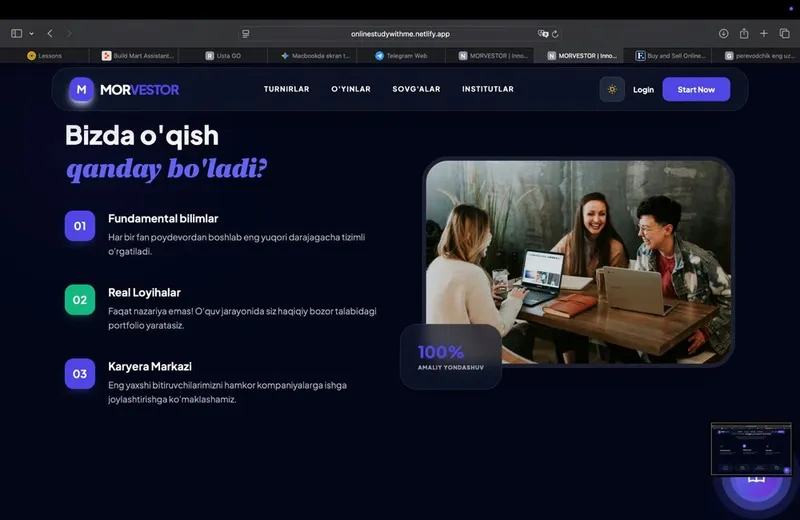Click the reload page icon

click(555, 34)
